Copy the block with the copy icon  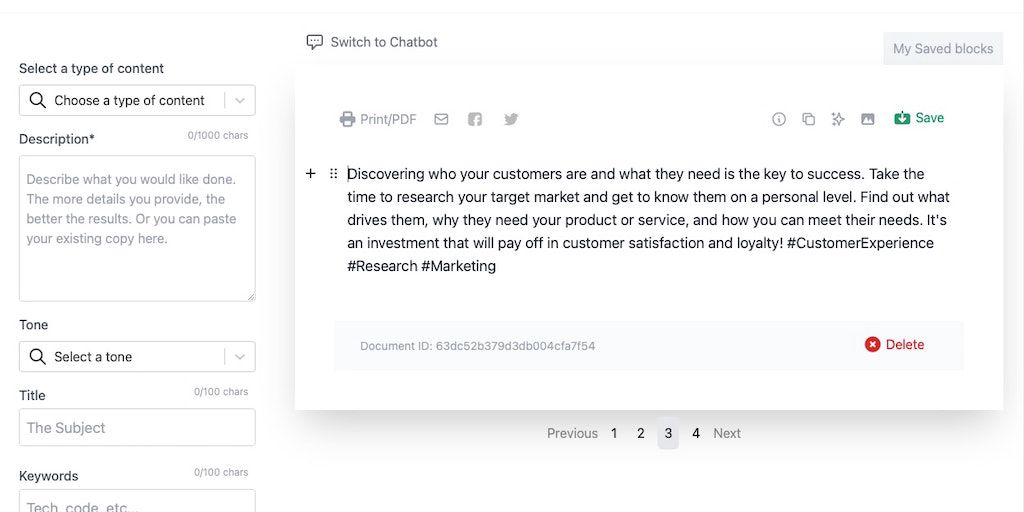coord(808,119)
